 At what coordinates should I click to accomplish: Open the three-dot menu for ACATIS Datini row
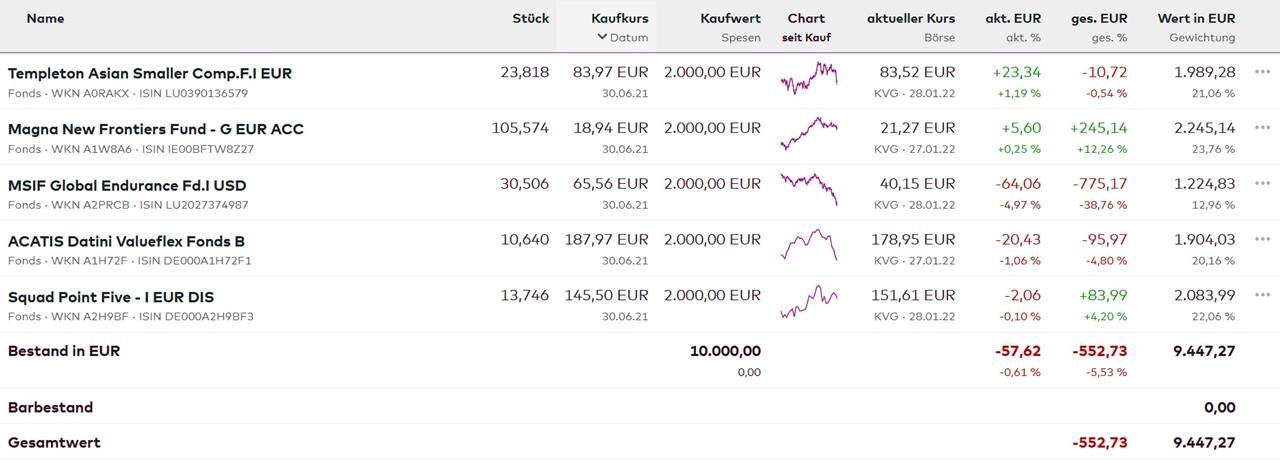[x=1262, y=240]
